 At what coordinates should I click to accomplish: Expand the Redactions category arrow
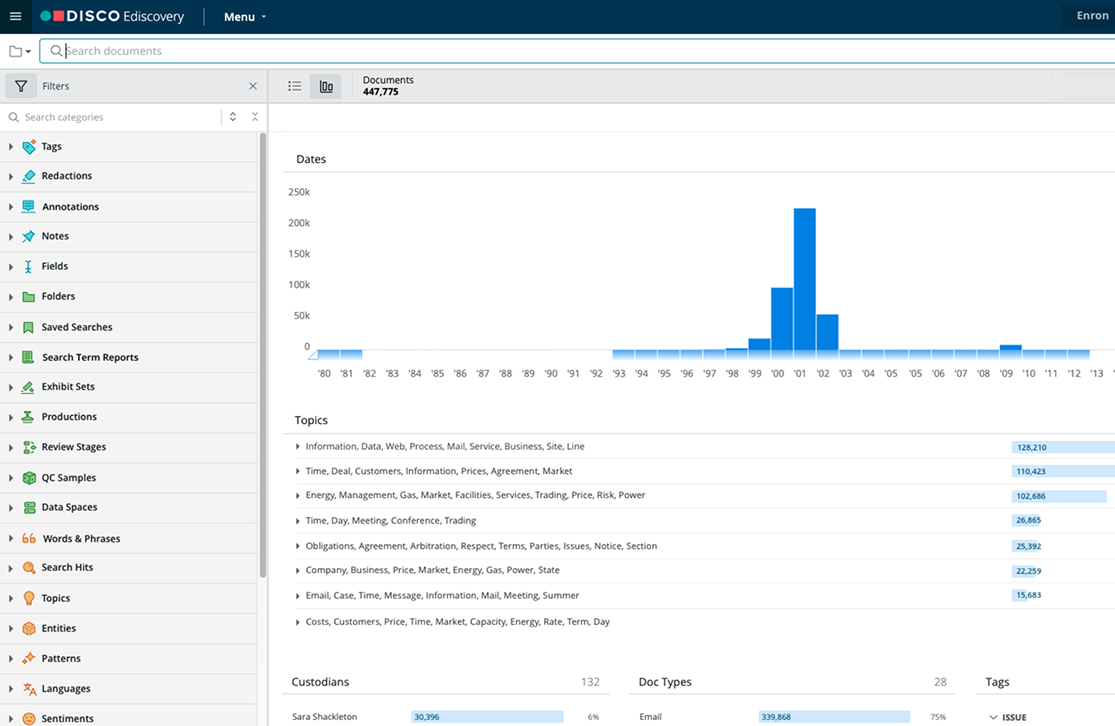click(11, 176)
